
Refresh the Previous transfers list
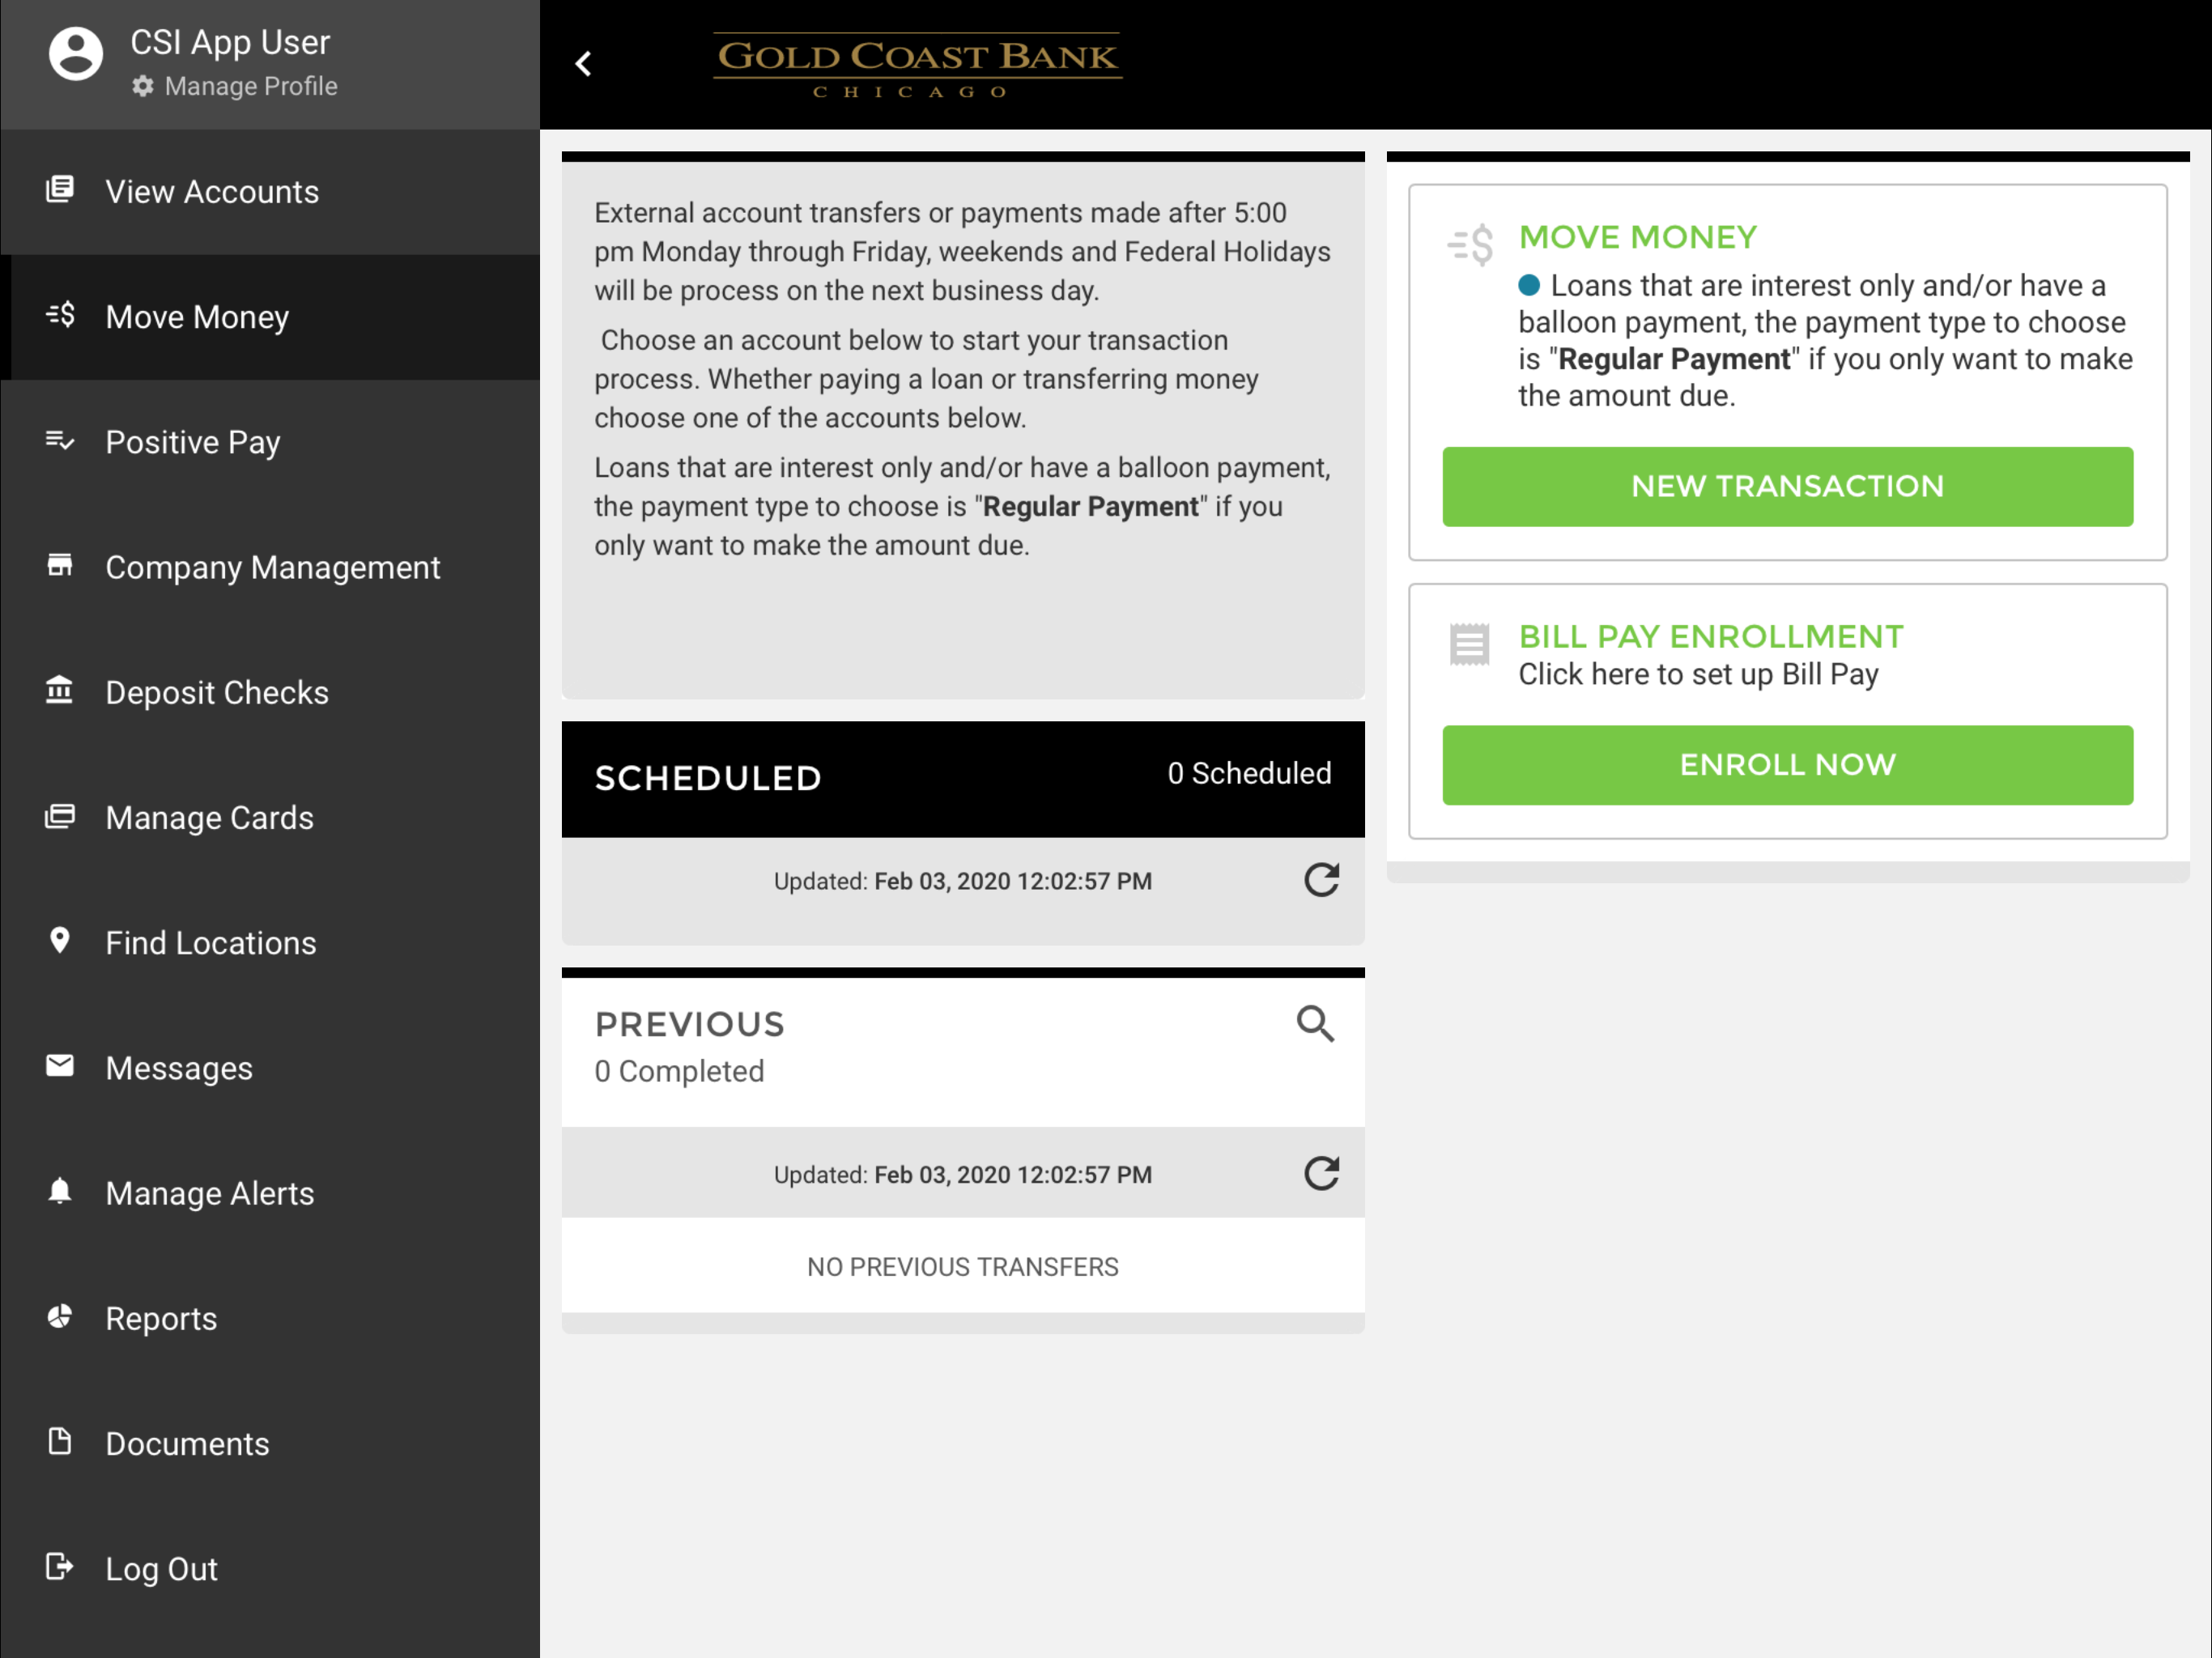point(1321,1173)
